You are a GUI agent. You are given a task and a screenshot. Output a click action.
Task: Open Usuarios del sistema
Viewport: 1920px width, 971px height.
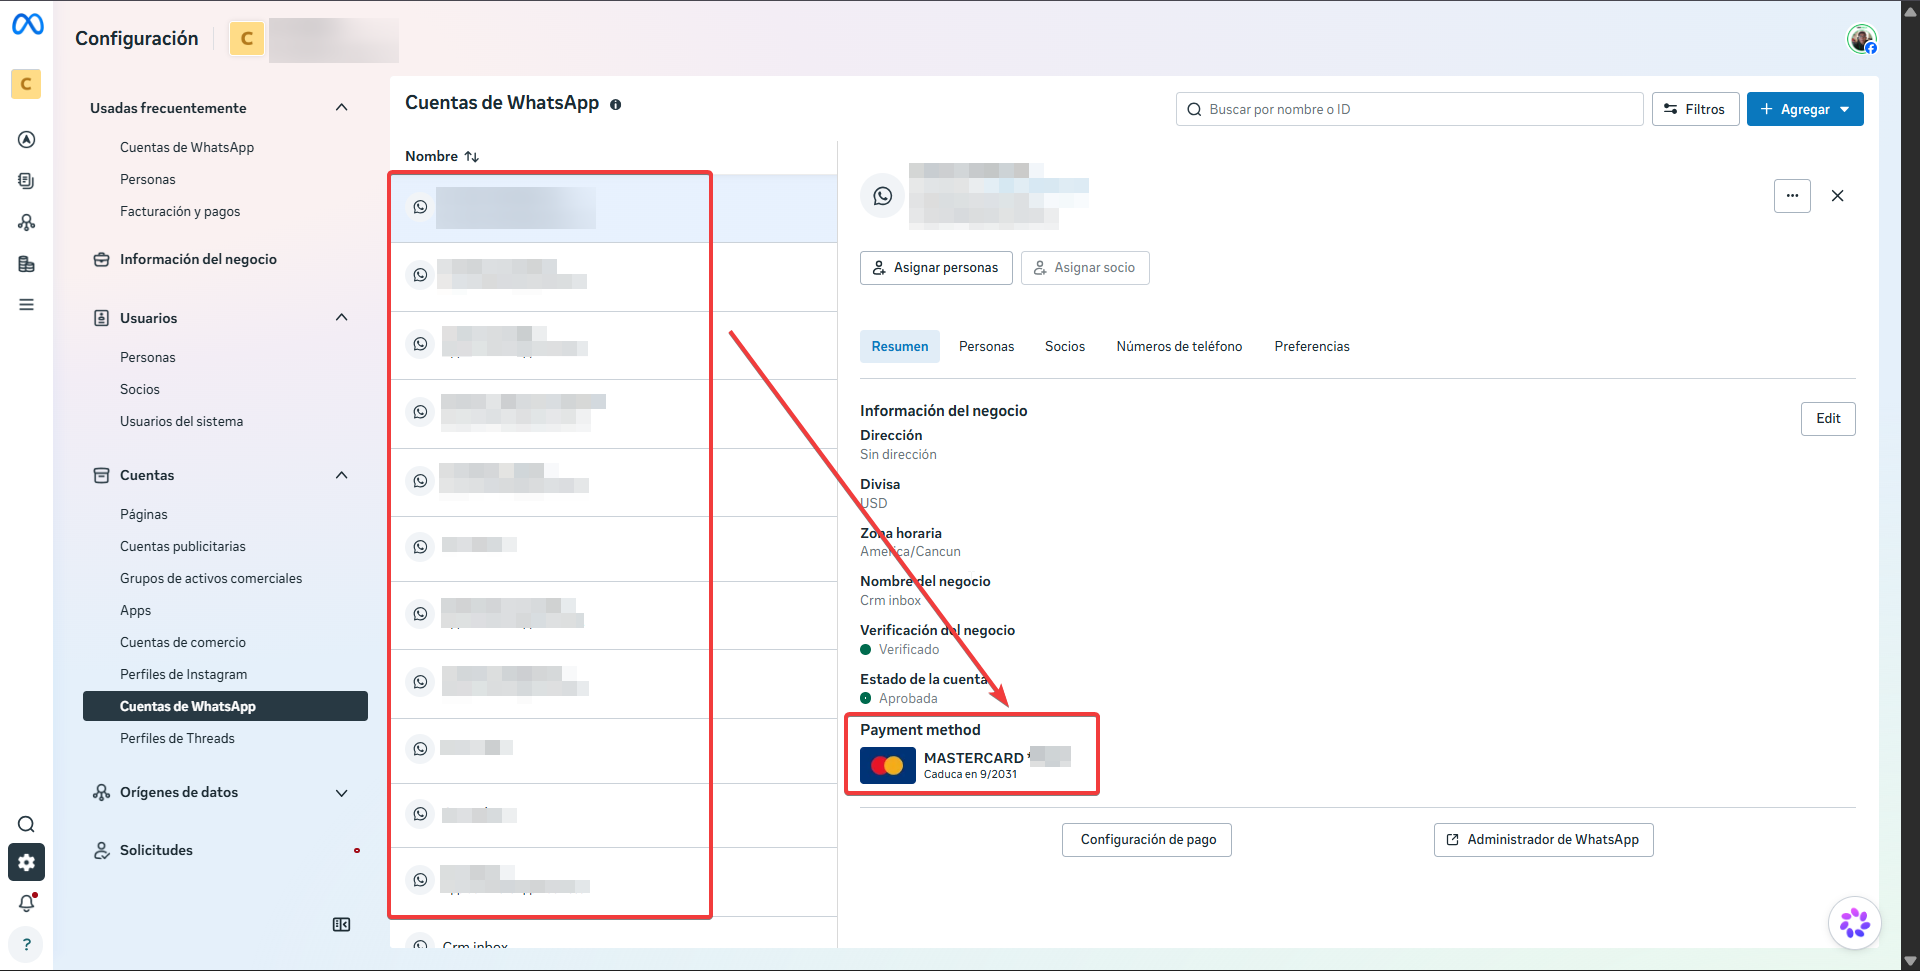(181, 421)
